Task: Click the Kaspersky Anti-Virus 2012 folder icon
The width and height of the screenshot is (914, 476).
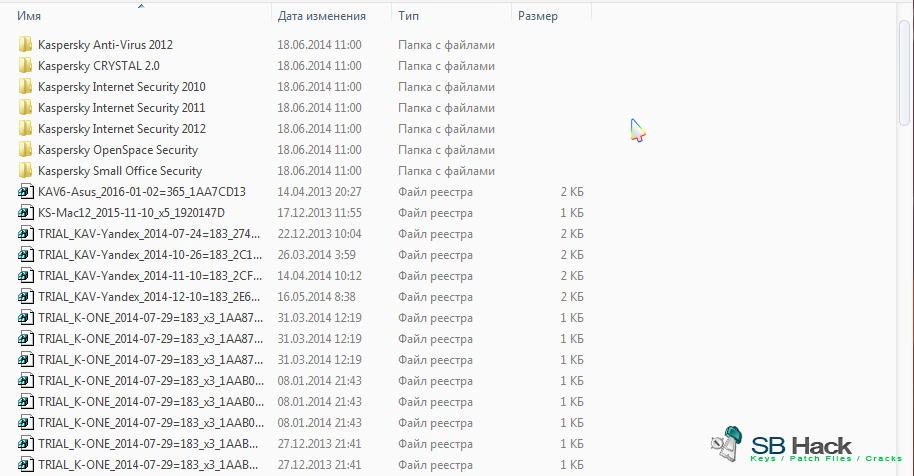Action: (25, 45)
